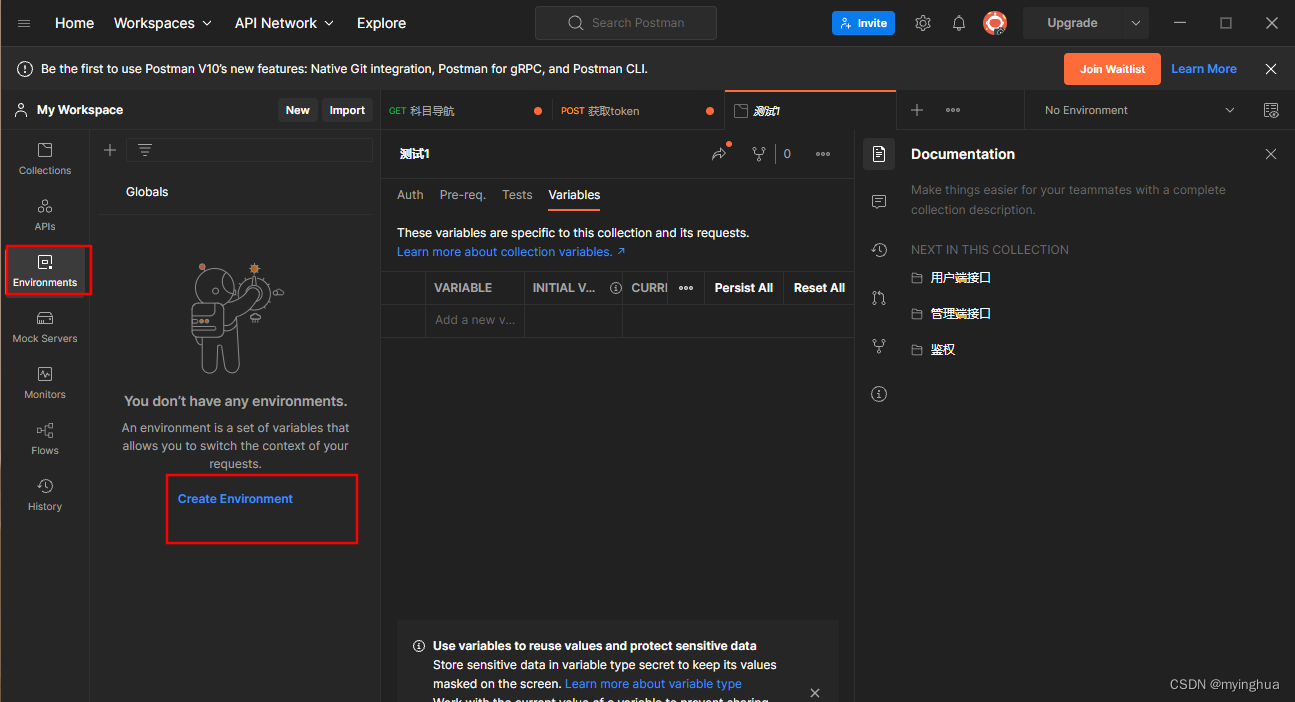Open the Learn More banner link

pyautogui.click(x=1204, y=69)
